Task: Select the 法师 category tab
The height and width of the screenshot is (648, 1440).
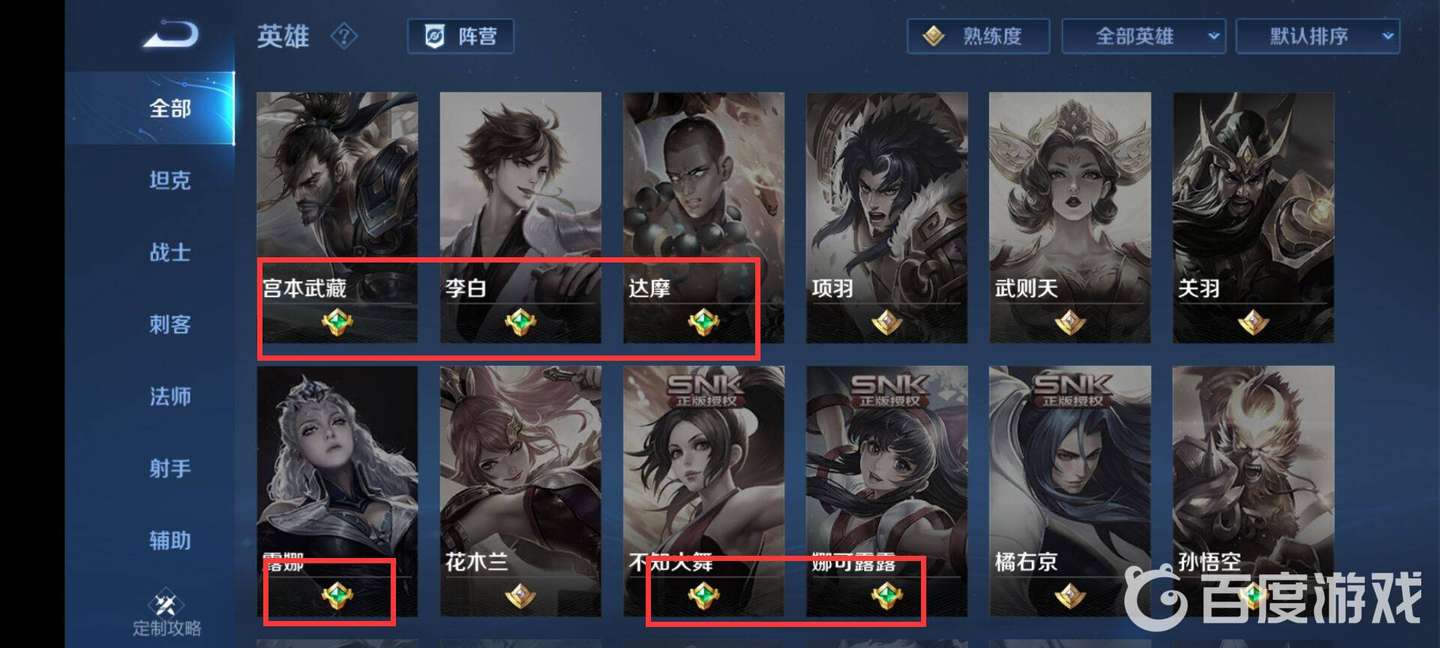Action: 169,397
